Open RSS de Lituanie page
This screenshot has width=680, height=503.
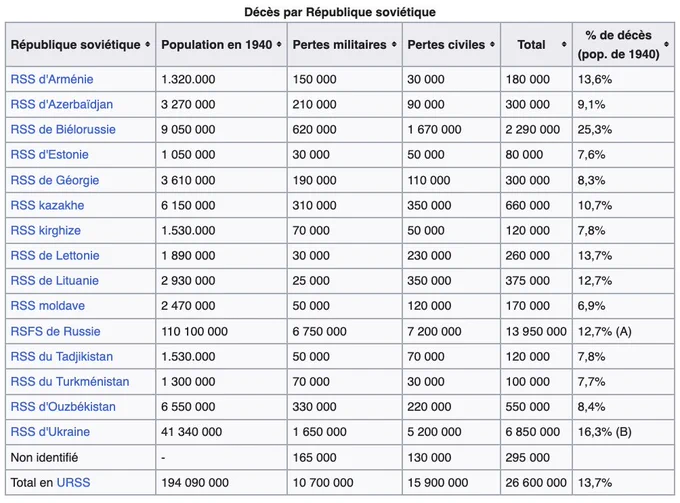coord(54,281)
